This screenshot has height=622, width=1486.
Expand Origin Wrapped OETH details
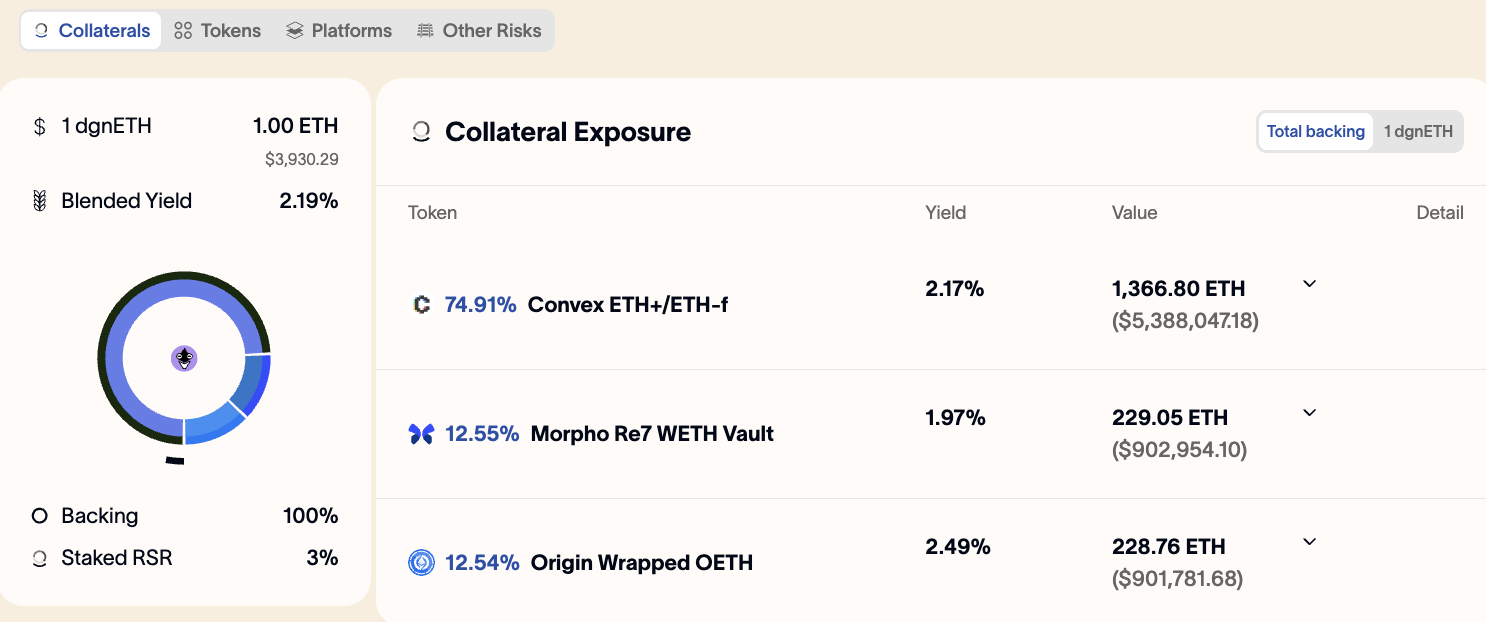(1310, 542)
